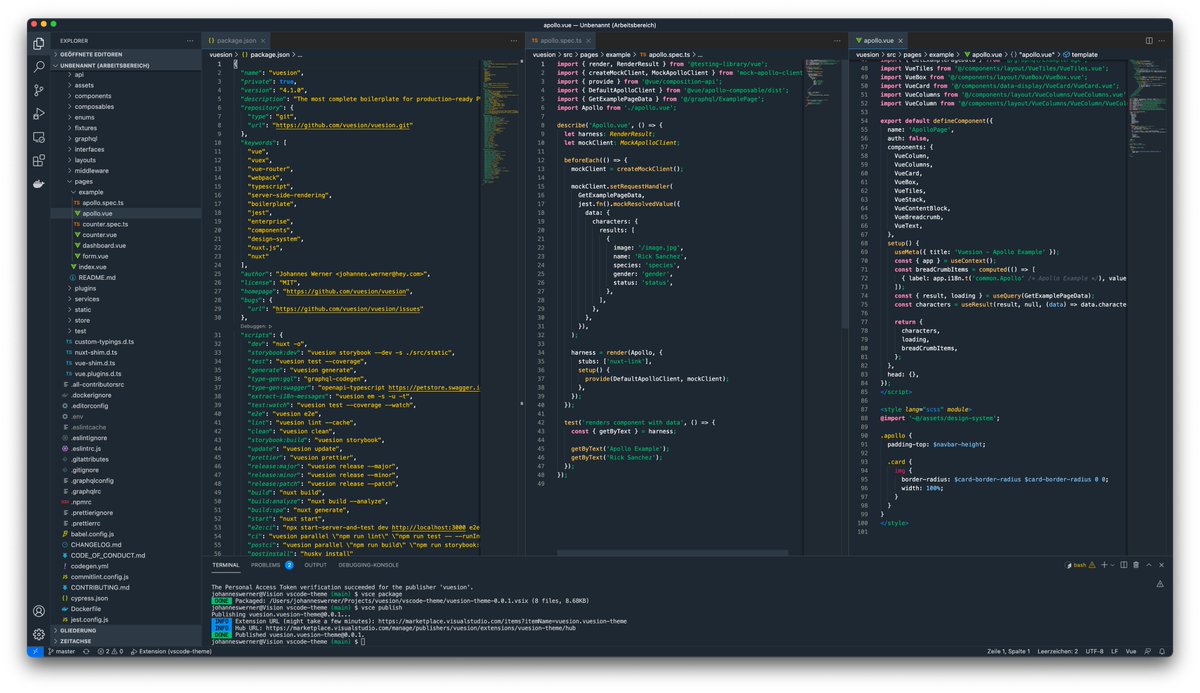The width and height of the screenshot is (1200, 693).
Task: Expand the Gliederung section
Action: (x=126, y=631)
